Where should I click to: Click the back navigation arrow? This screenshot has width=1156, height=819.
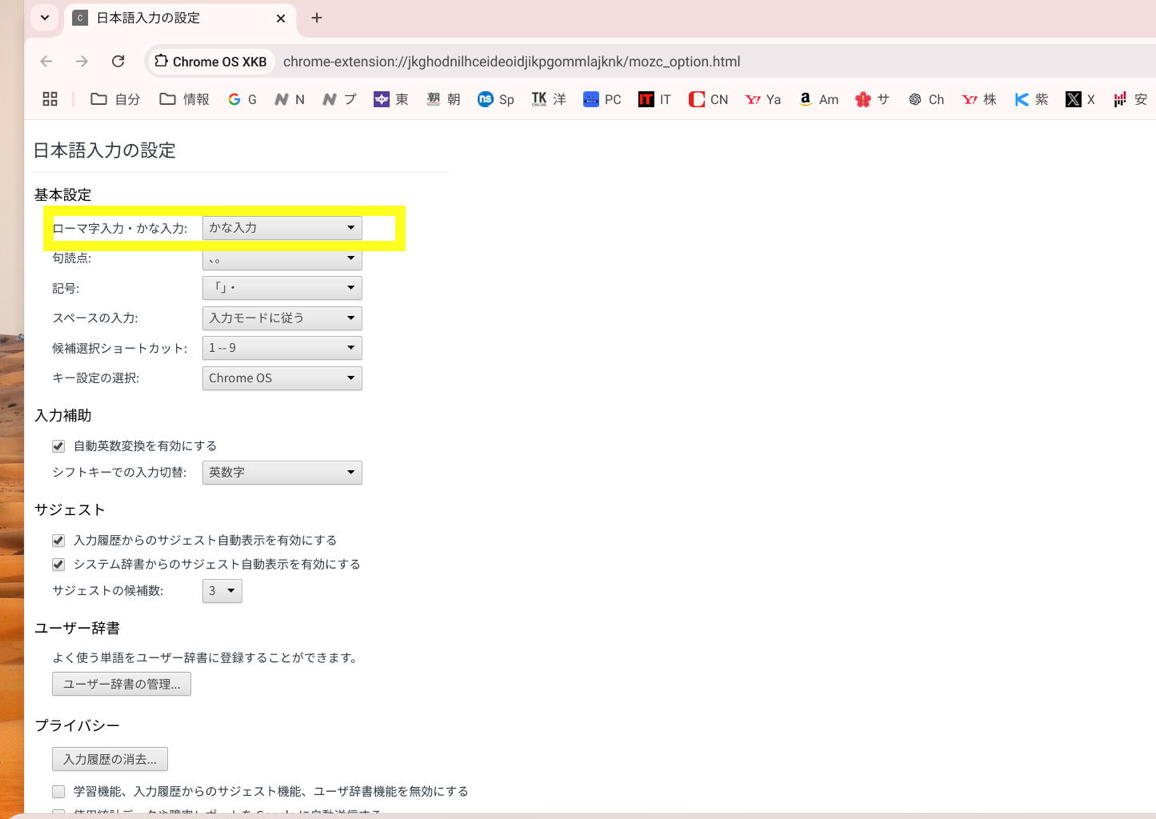point(46,61)
